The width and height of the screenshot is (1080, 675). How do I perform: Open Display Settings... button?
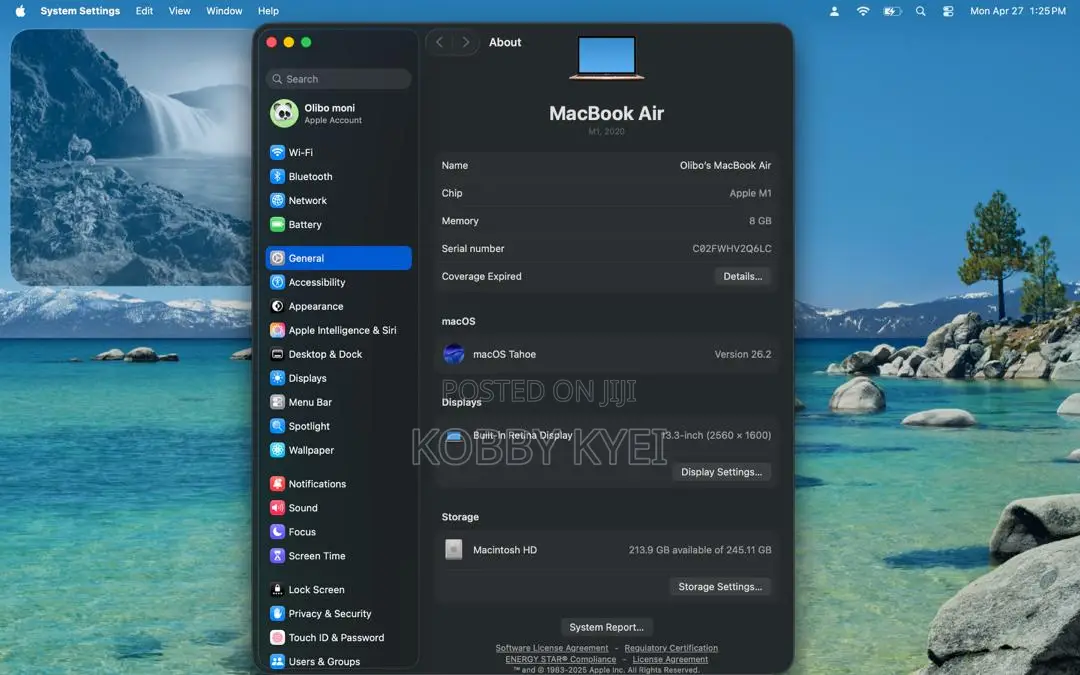721,472
